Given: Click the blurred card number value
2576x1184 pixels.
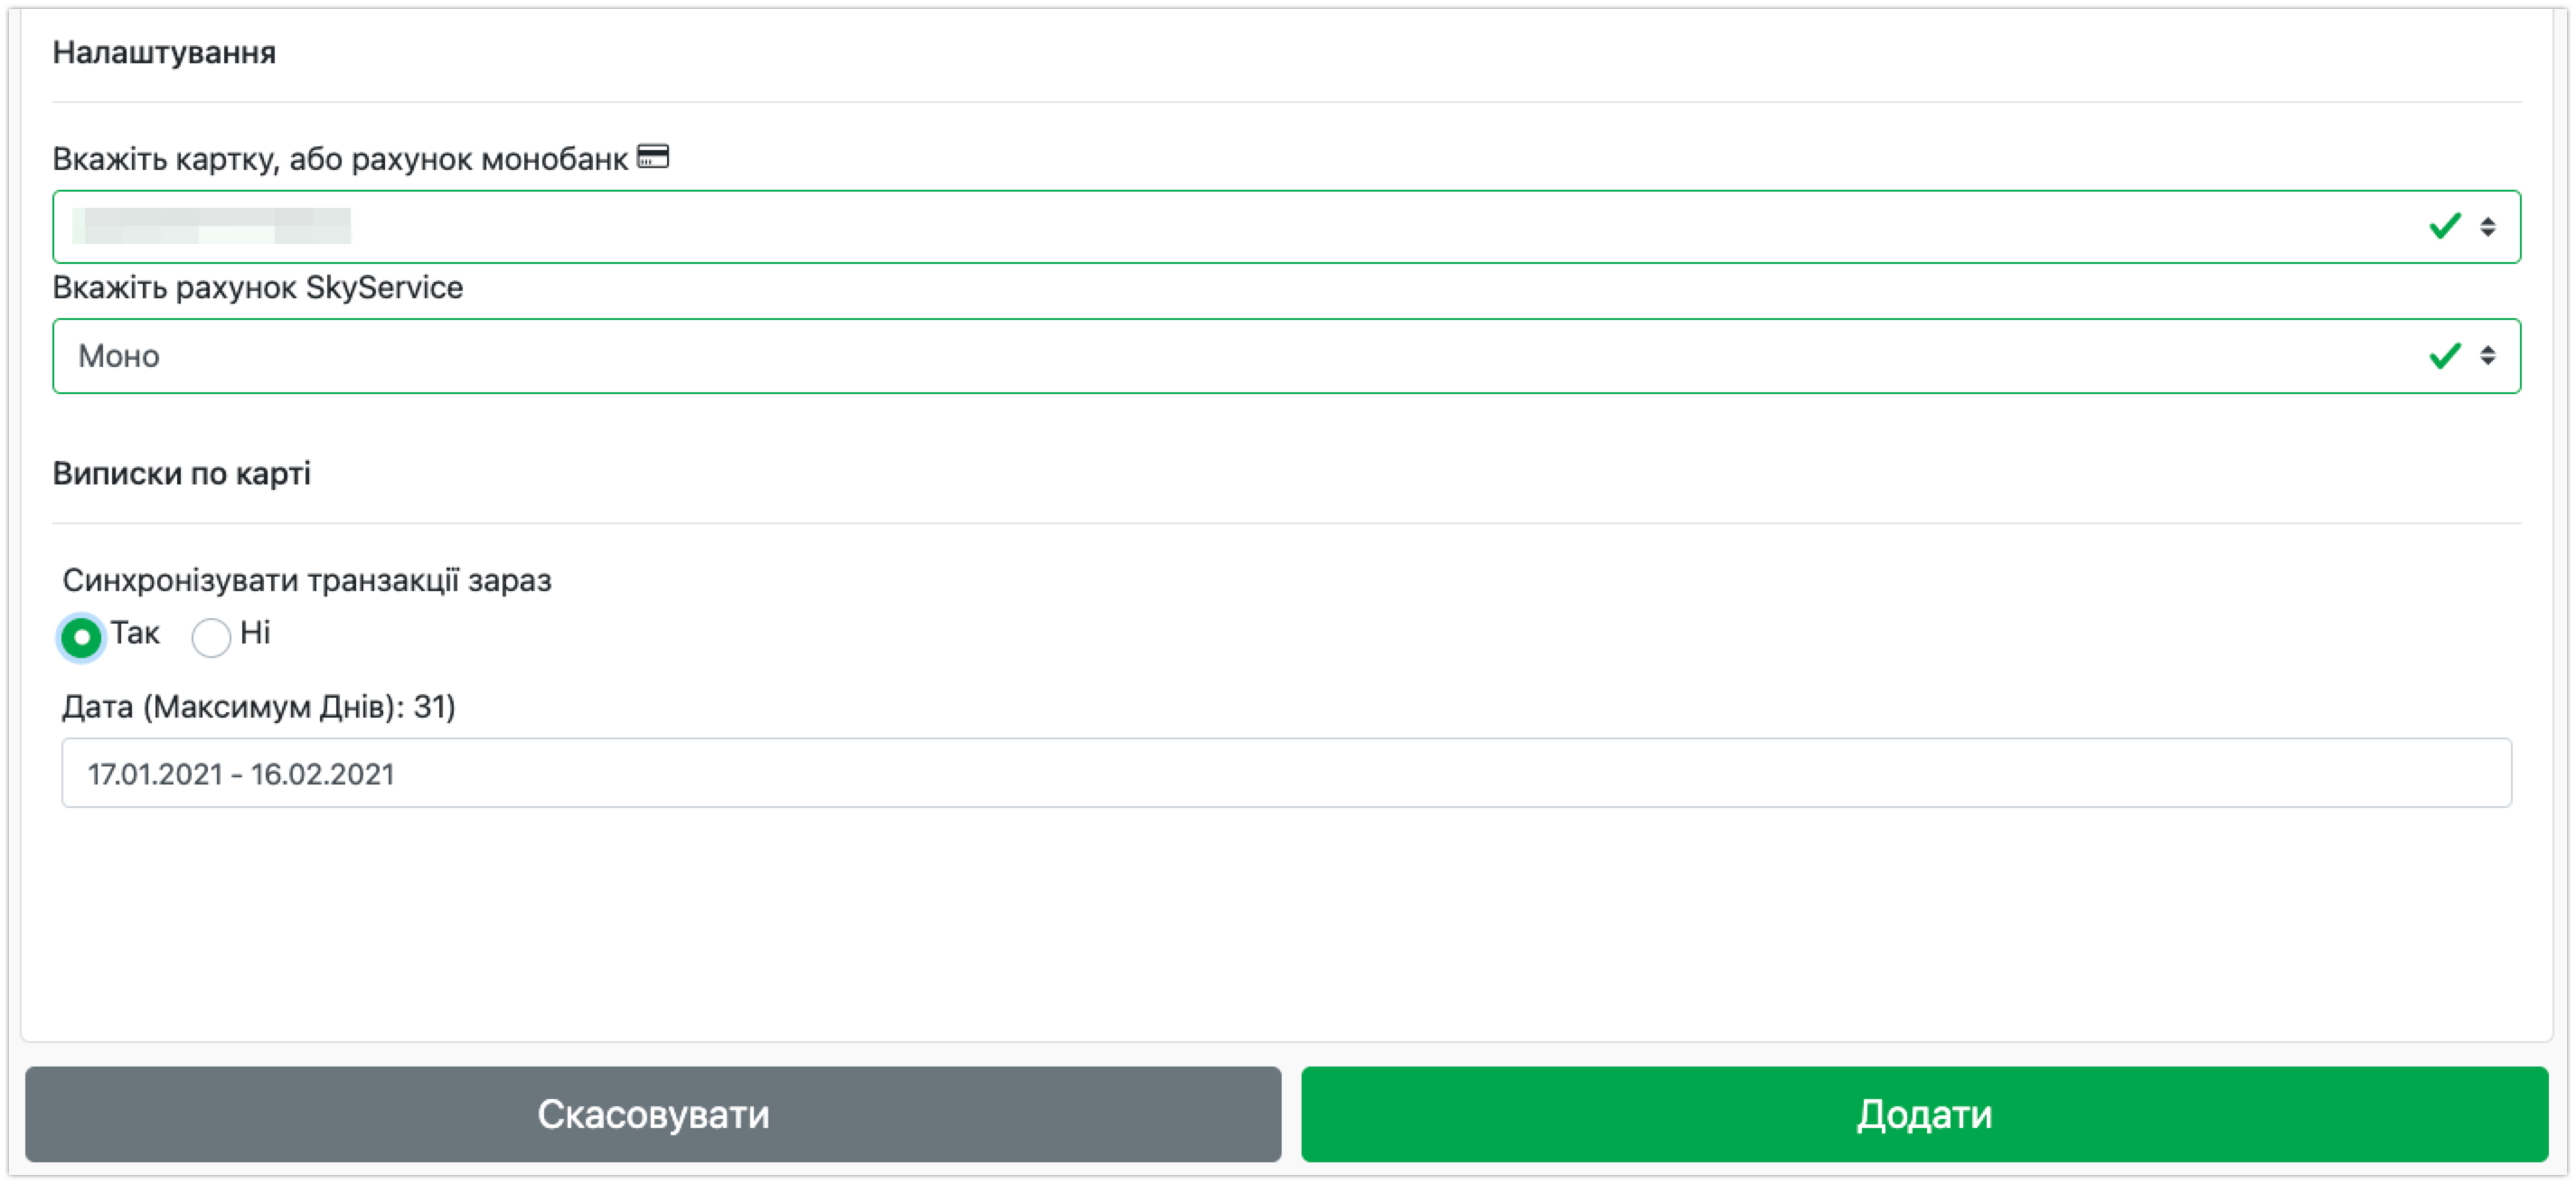Looking at the screenshot, I should click(212, 226).
